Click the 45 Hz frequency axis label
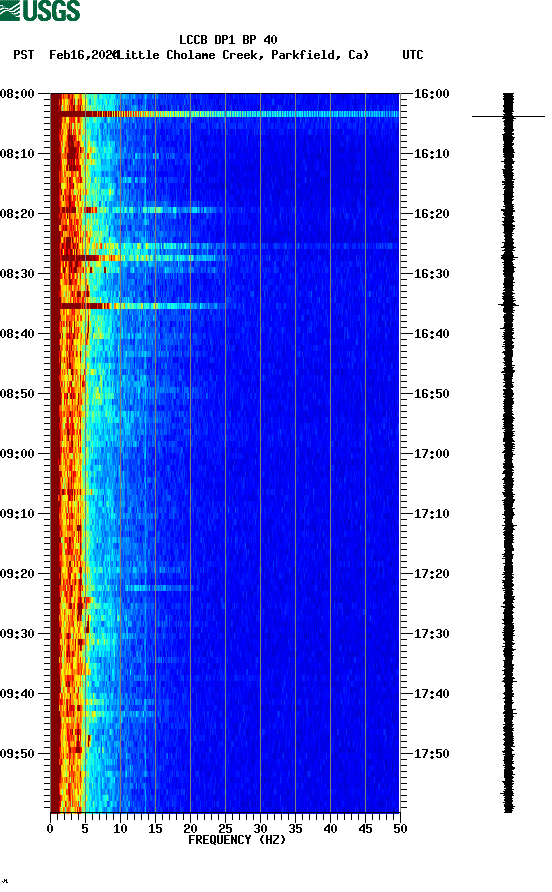552x892 pixels. pos(365,829)
